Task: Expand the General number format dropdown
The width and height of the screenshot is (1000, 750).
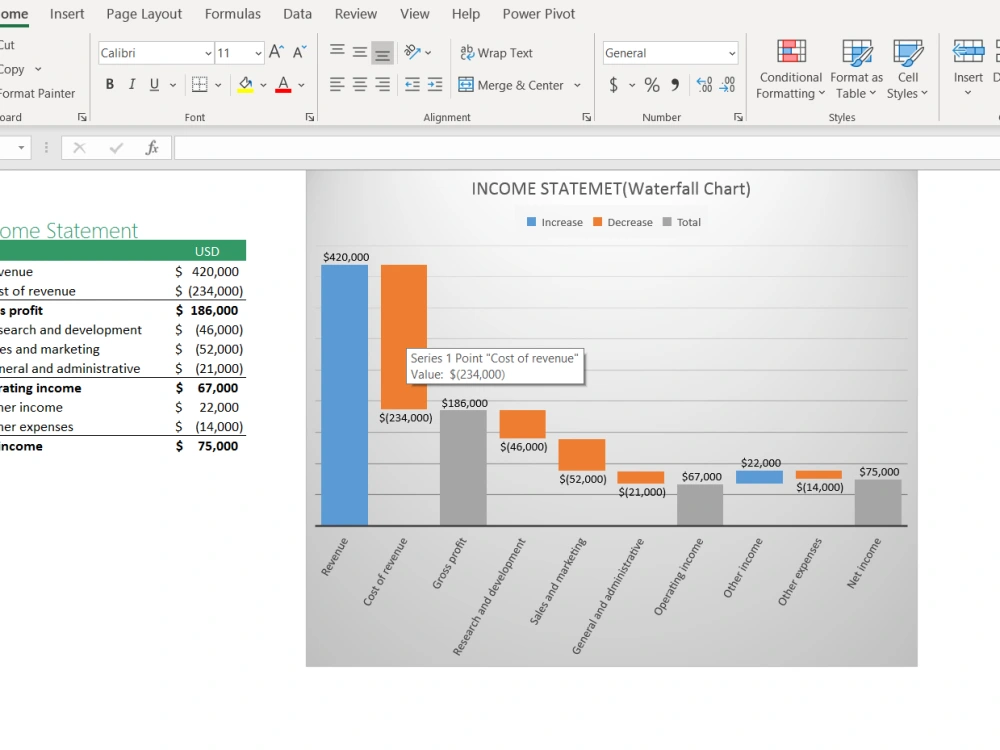Action: tap(732, 53)
